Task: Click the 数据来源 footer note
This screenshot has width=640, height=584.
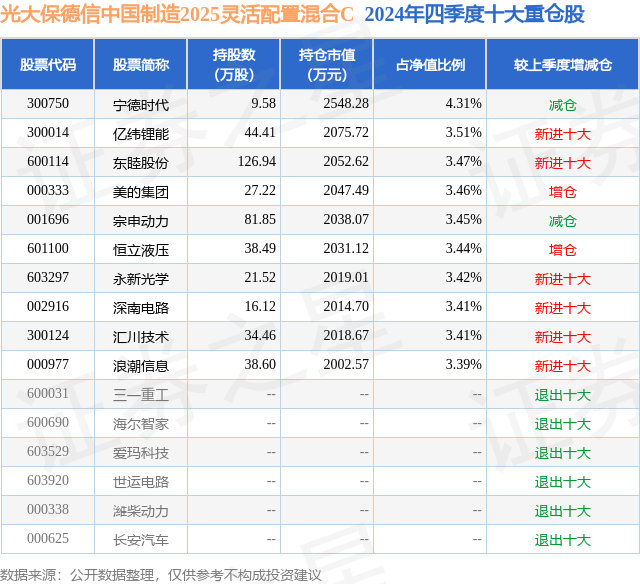Action: (161, 575)
